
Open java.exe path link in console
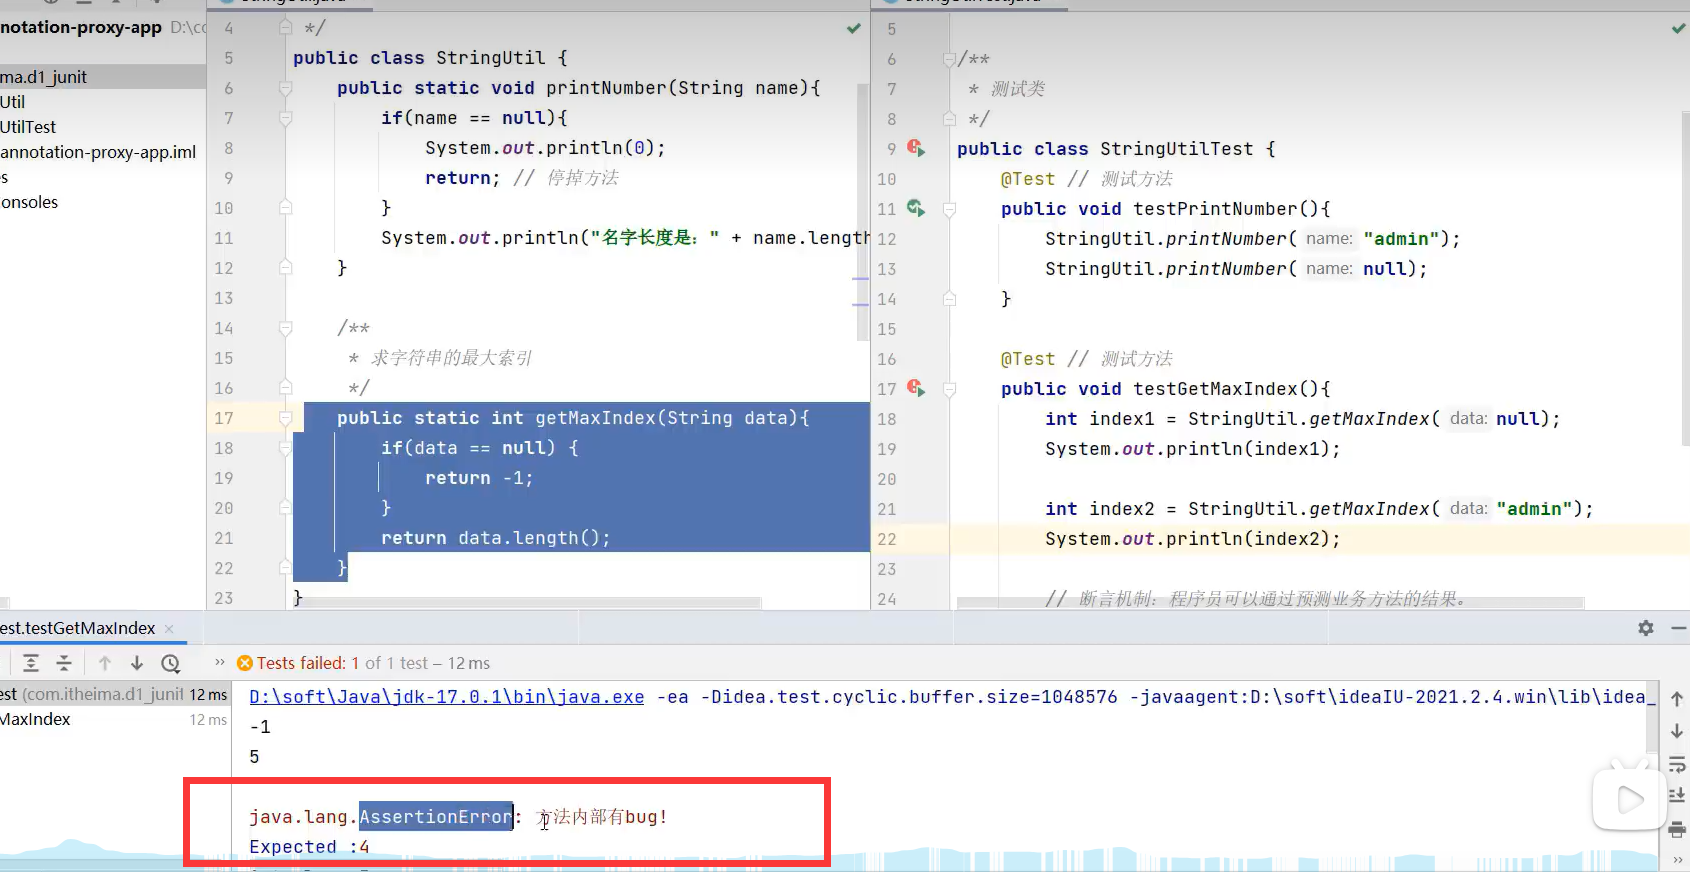(447, 697)
